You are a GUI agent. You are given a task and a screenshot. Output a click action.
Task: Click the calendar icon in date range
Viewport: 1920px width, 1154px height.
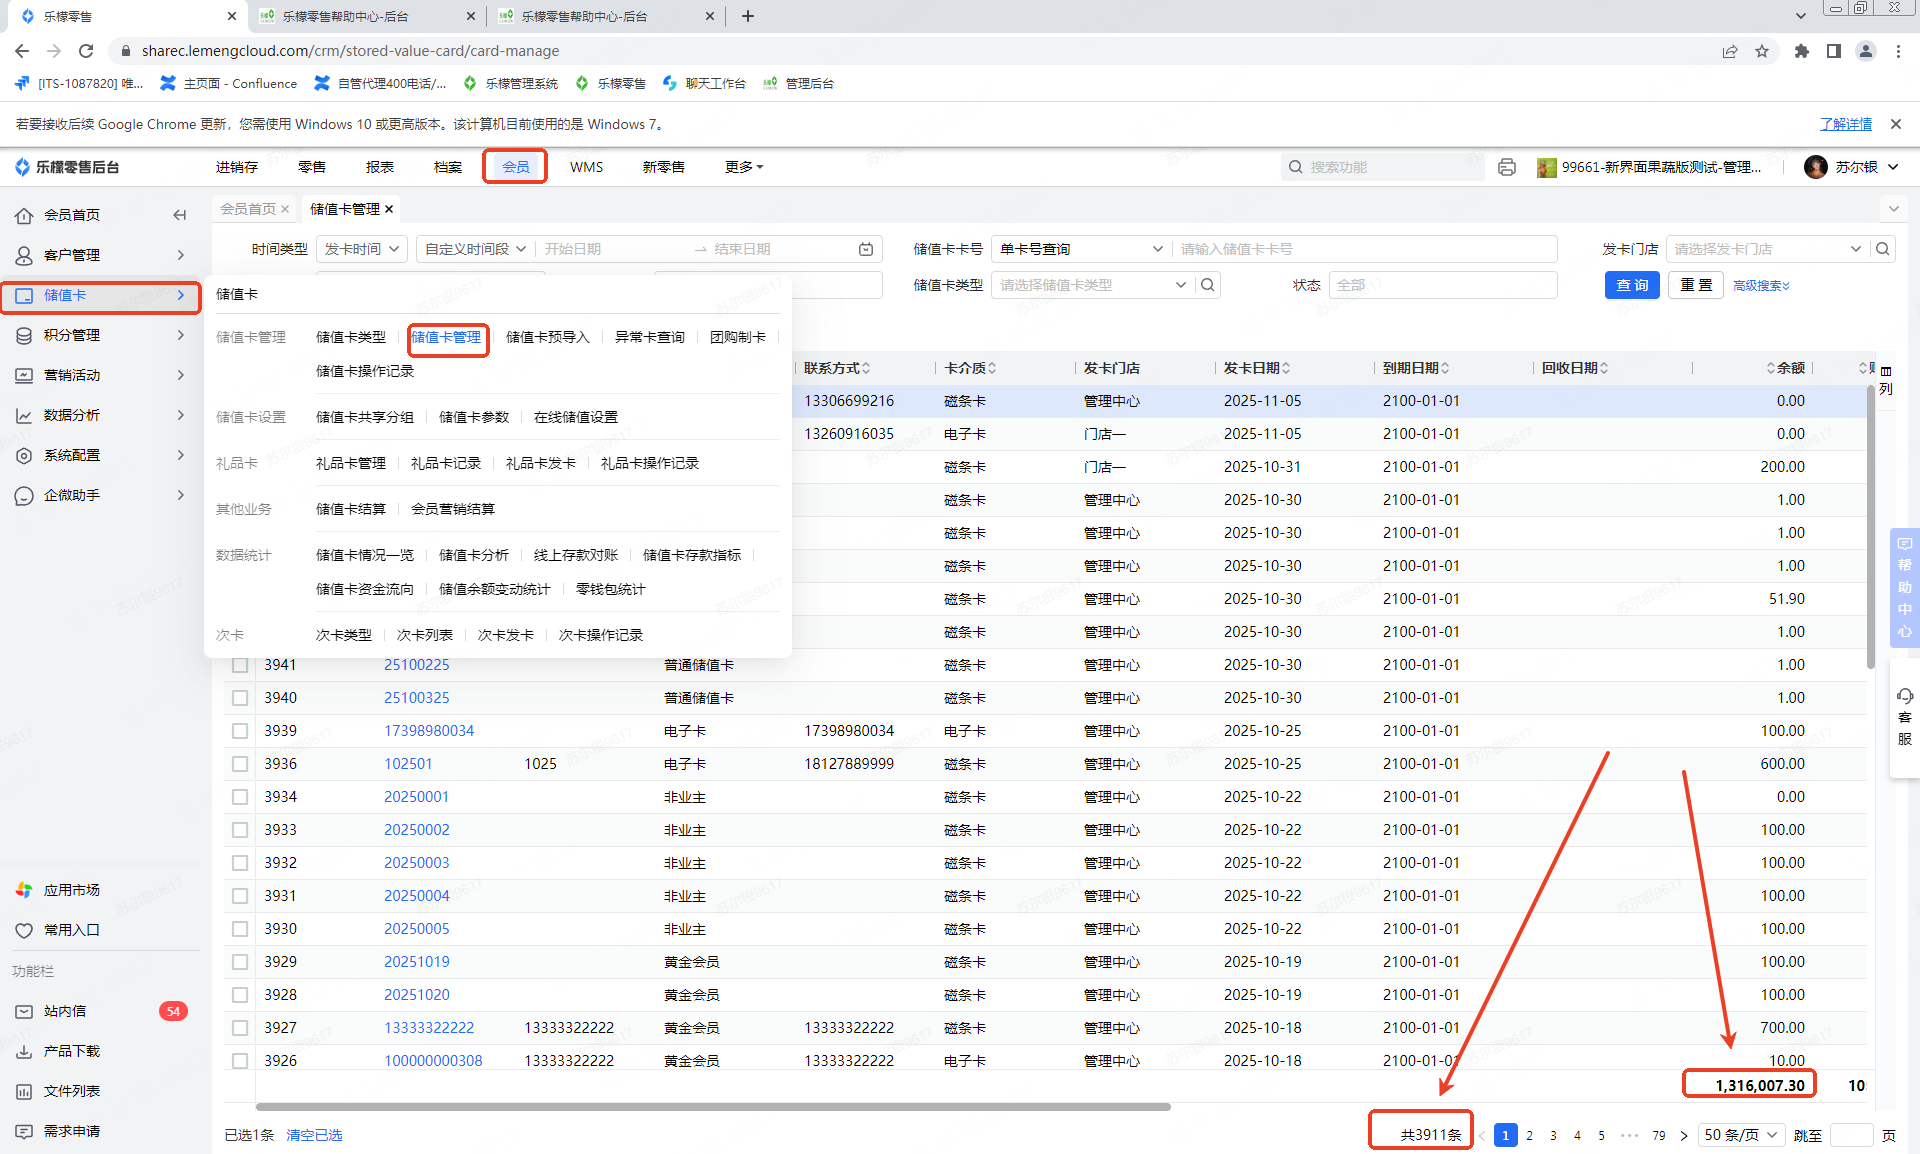[866, 249]
